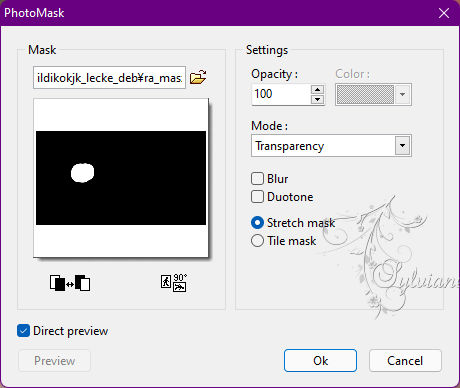Click the Preview button
The width and height of the screenshot is (460, 388).
pos(54,360)
